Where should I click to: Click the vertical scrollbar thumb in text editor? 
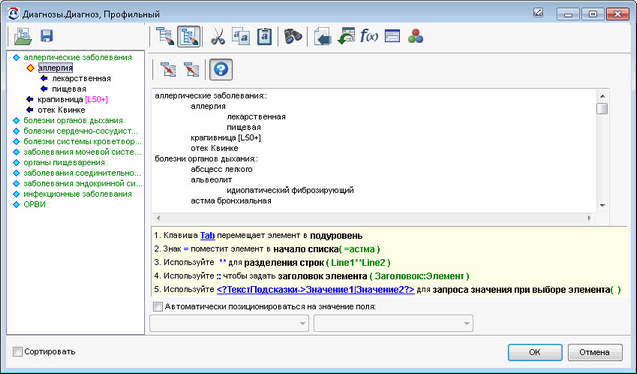coord(602,109)
